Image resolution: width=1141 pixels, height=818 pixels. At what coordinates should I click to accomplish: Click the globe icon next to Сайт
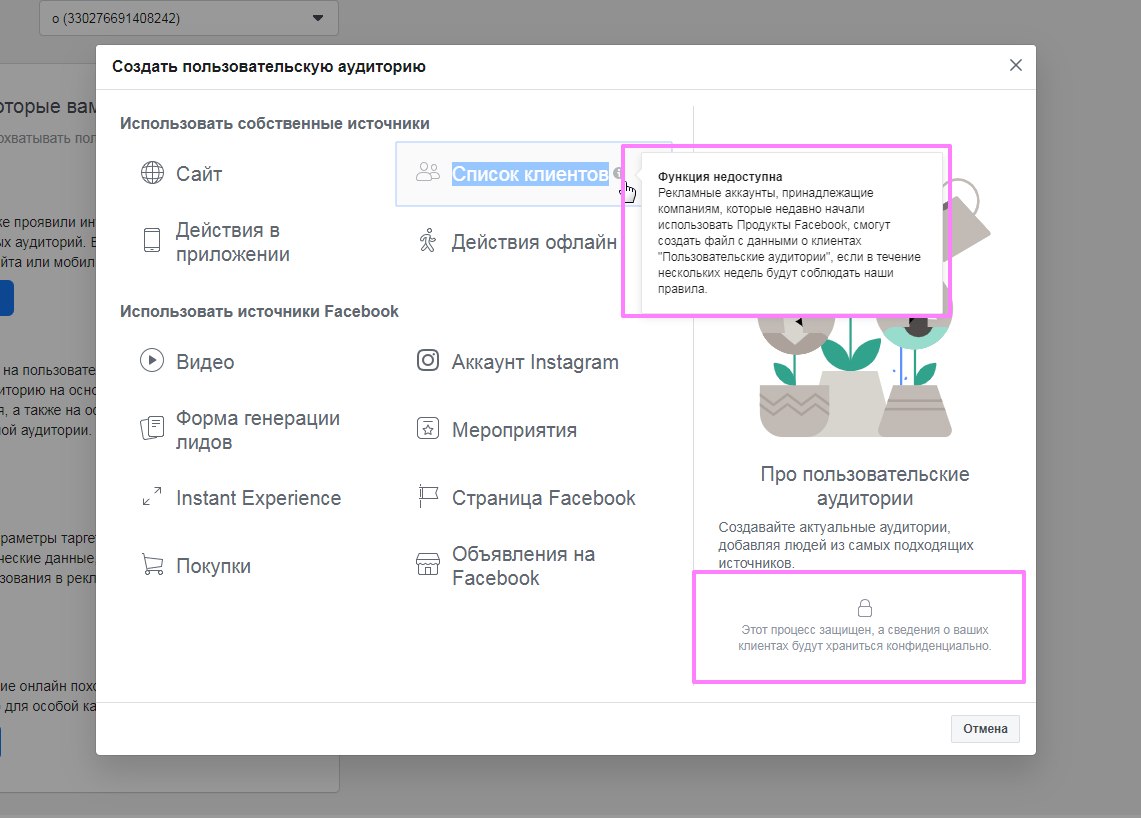tap(152, 173)
